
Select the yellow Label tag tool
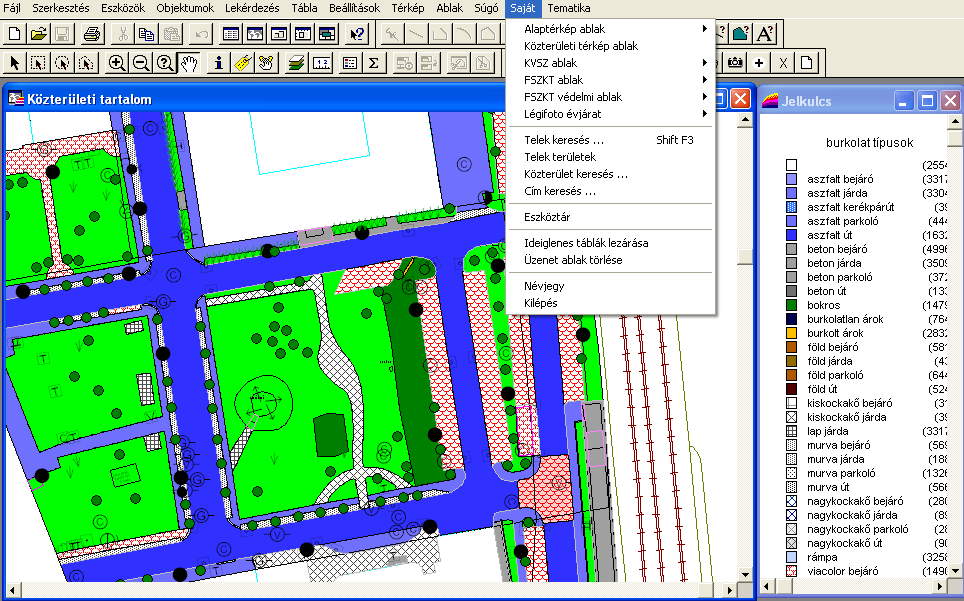[242, 63]
